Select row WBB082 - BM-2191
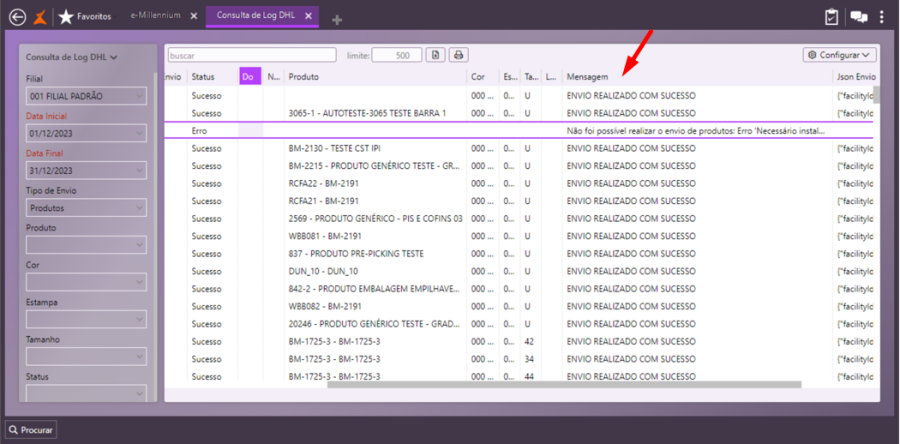The image size is (900, 444). click(x=519, y=306)
